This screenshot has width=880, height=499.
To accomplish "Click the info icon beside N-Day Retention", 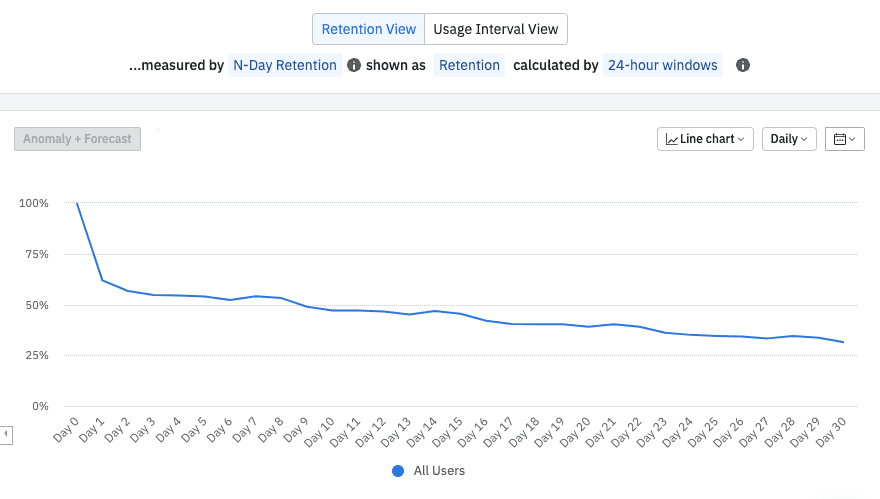I will click(x=353, y=66).
